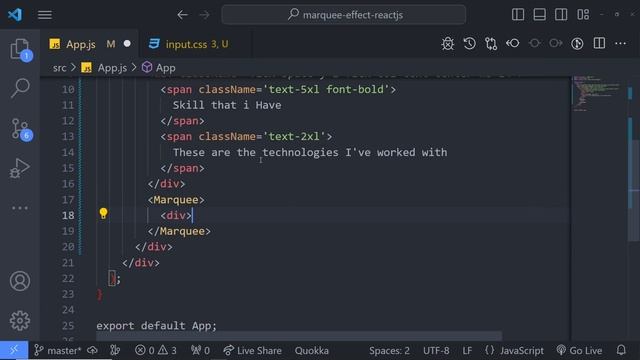Viewport: 640px width, 360px height.
Task: Click the Quokka status bar item
Action: 311,351
